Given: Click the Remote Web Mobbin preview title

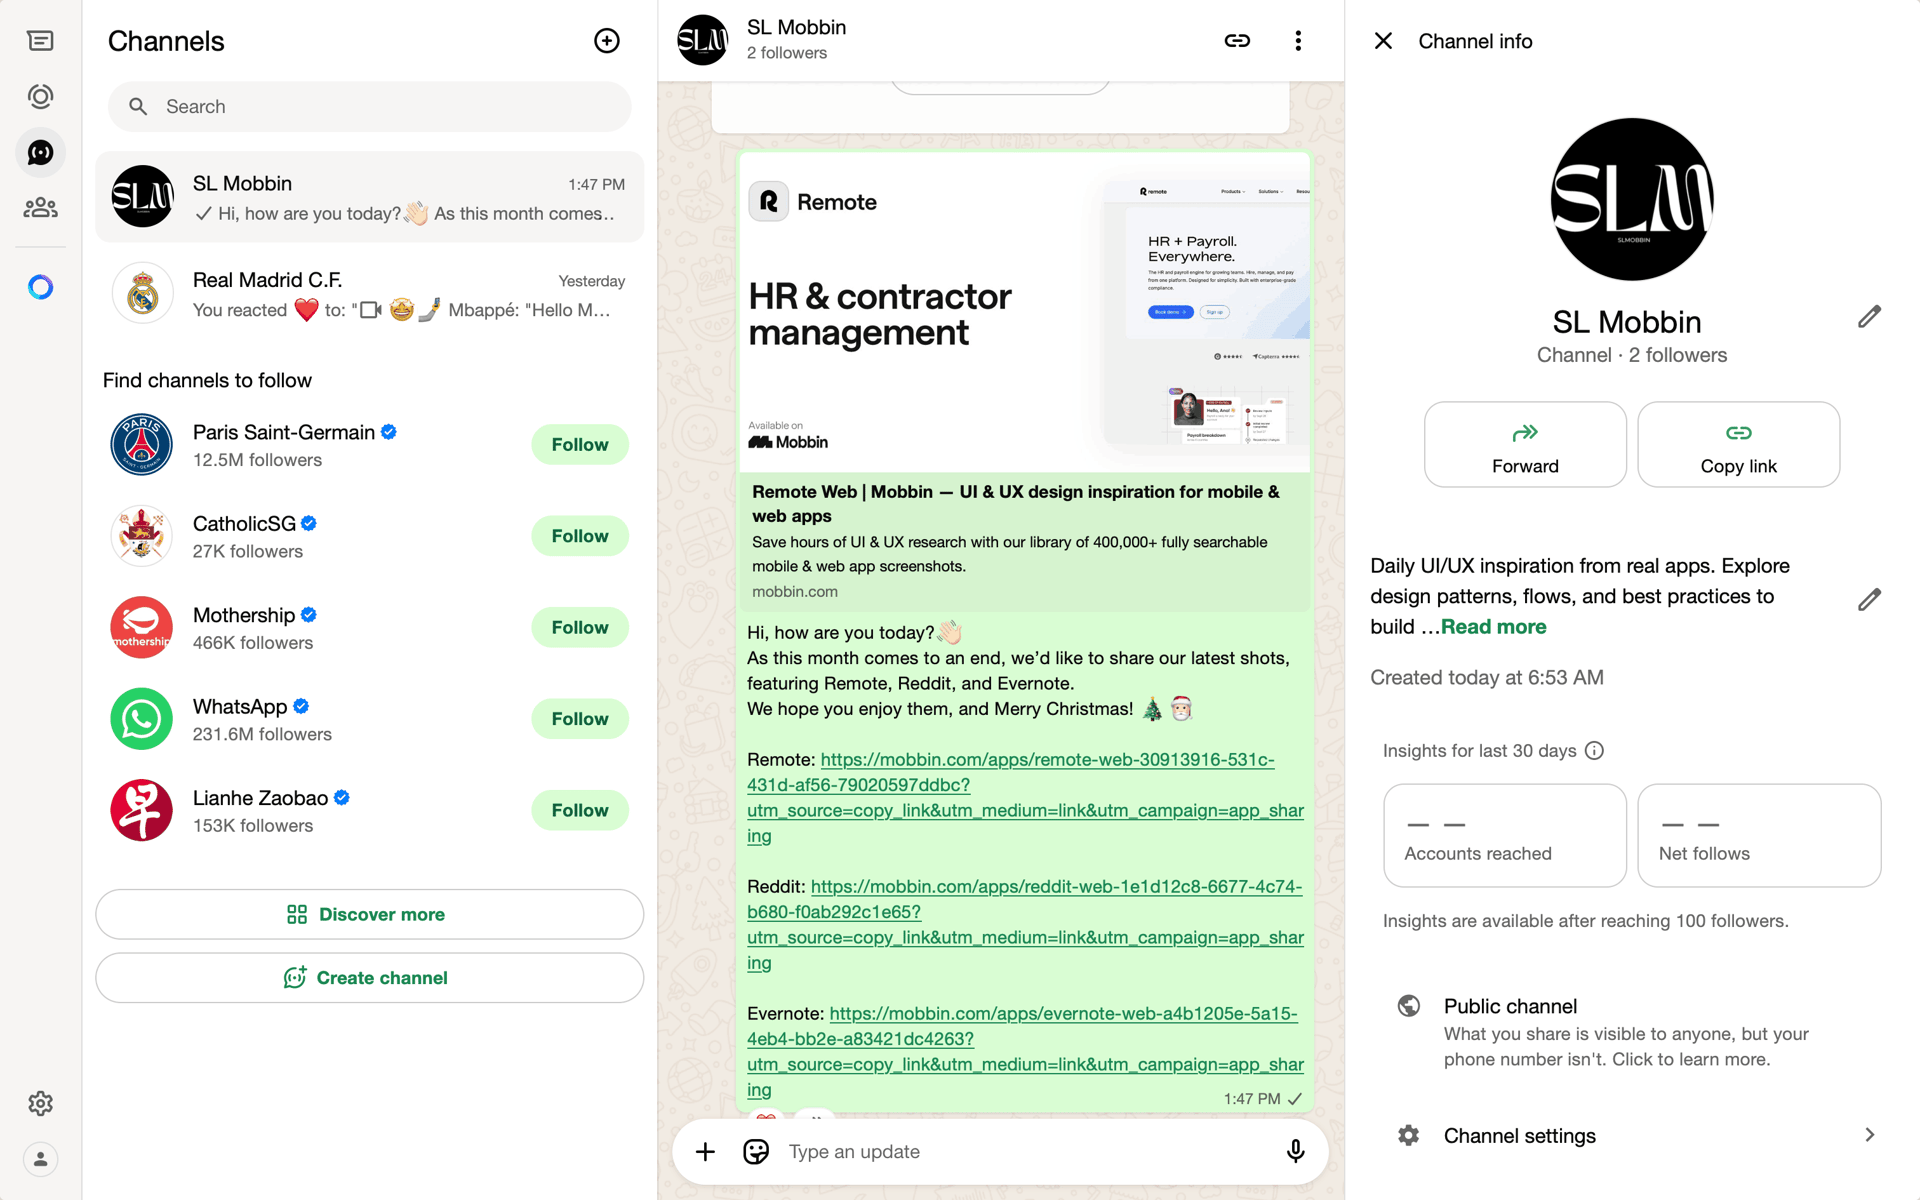Looking at the screenshot, I should click(1016, 504).
